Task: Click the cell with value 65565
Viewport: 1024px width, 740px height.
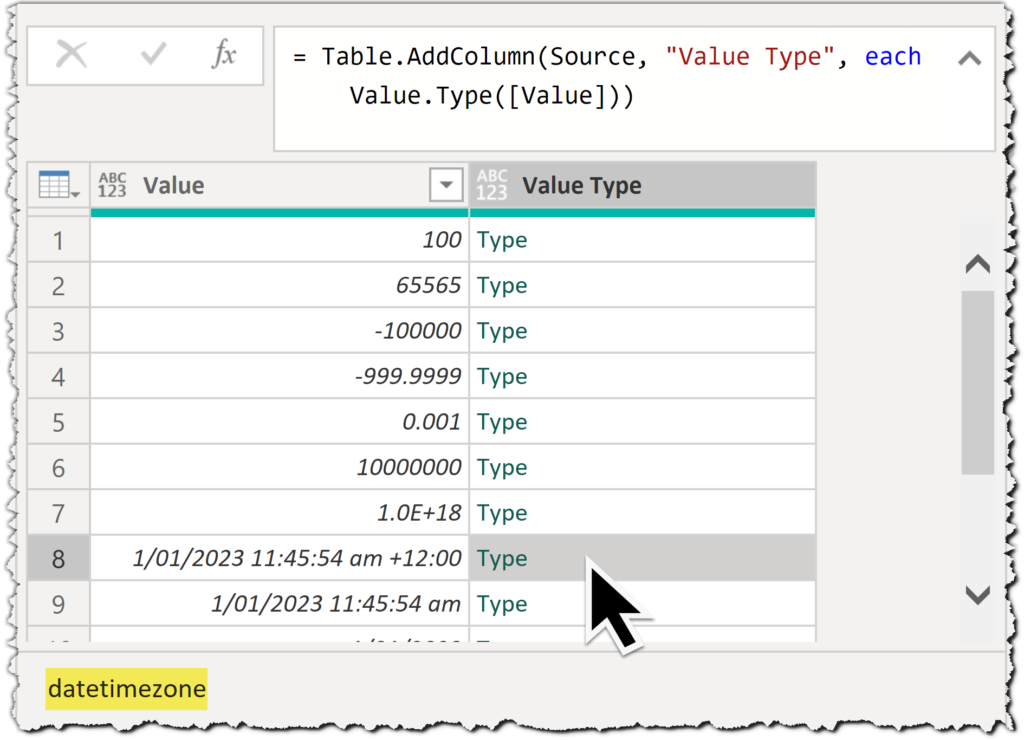Action: click(x=280, y=286)
